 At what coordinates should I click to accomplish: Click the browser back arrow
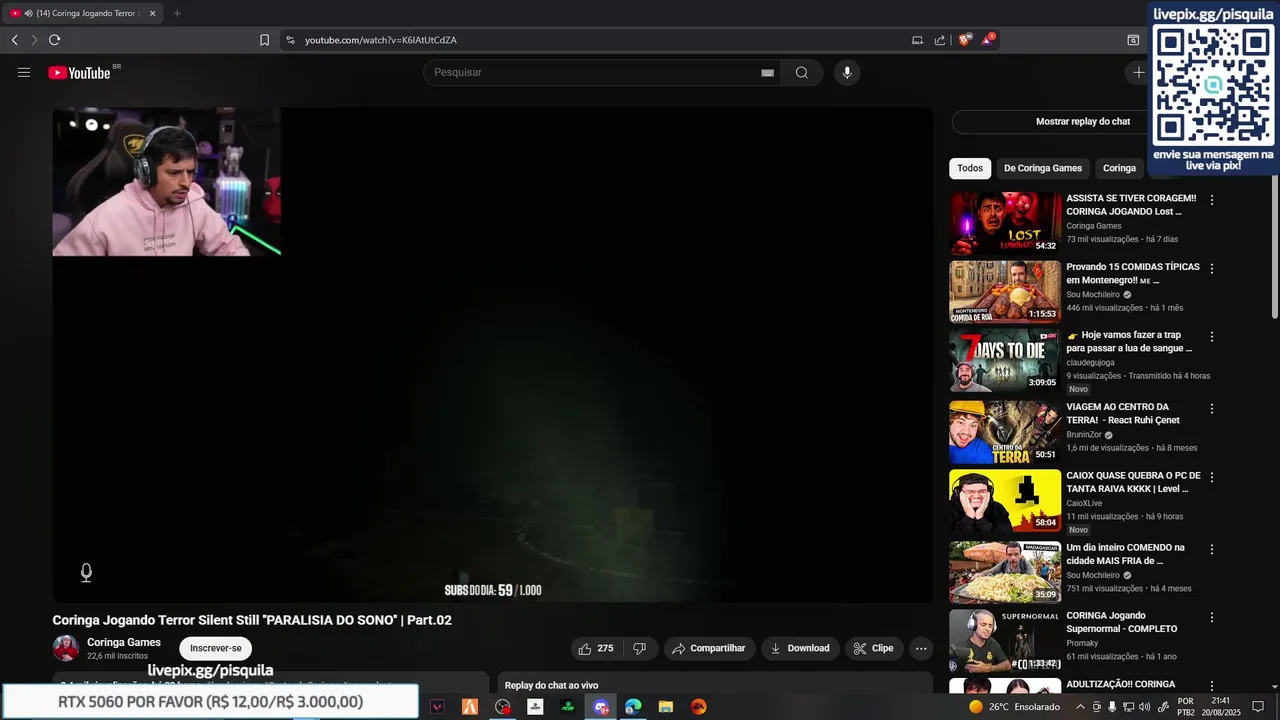pyautogui.click(x=14, y=40)
